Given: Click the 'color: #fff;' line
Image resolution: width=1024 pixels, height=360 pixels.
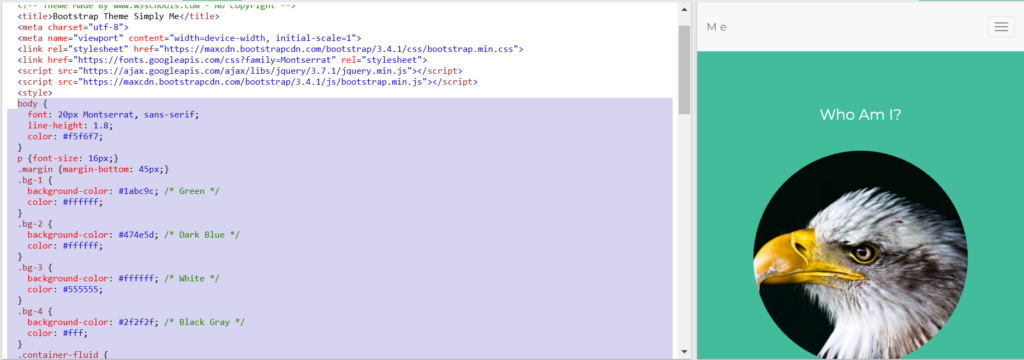Looking at the screenshot, I should click(x=56, y=333).
